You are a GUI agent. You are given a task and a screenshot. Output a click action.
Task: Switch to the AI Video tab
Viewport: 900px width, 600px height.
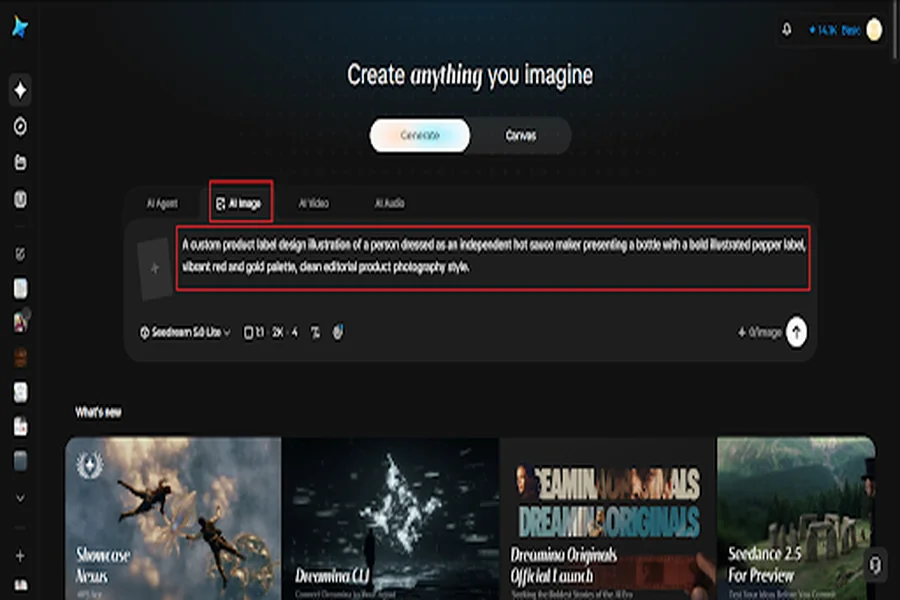coord(314,203)
